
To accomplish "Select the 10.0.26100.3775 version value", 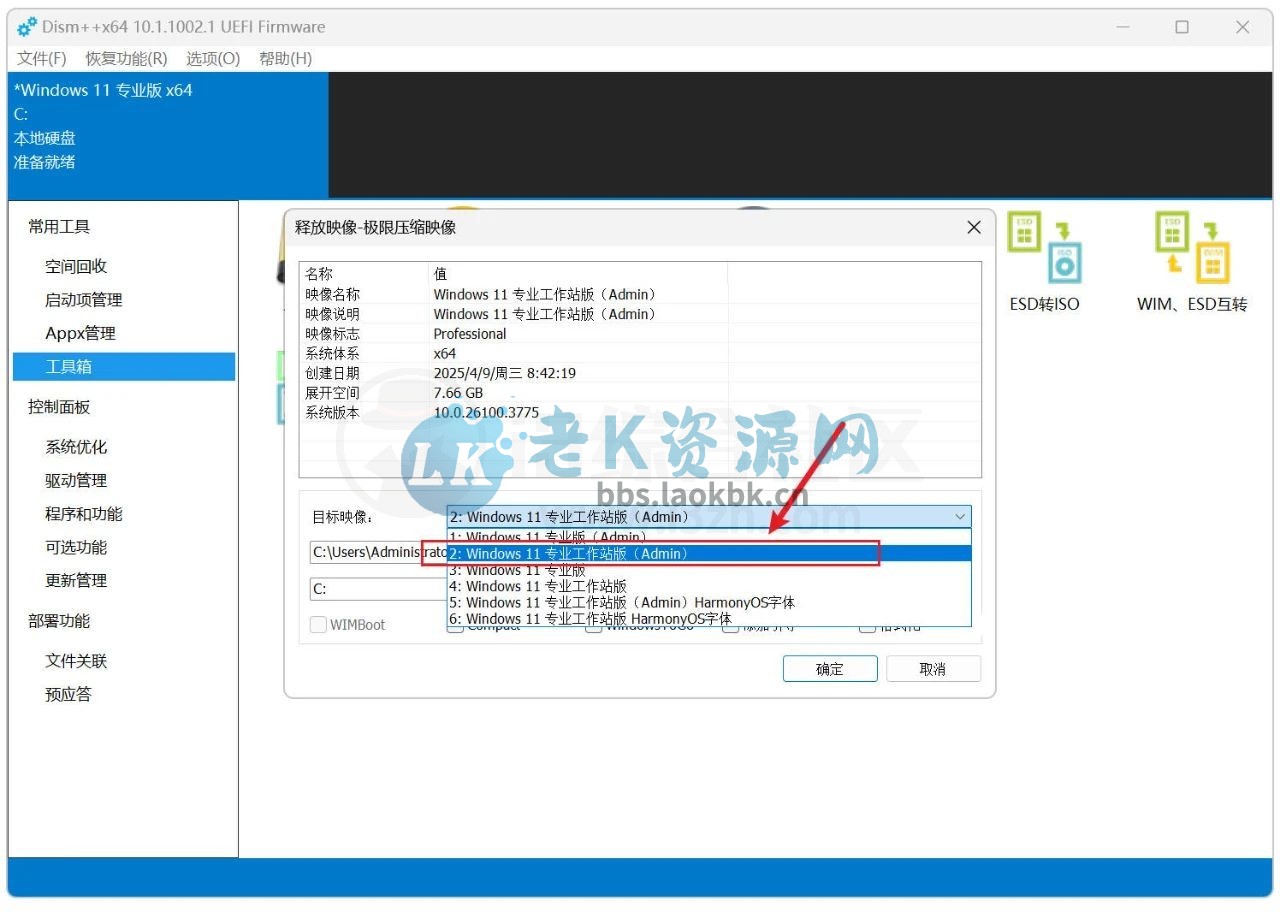I will [486, 412].
